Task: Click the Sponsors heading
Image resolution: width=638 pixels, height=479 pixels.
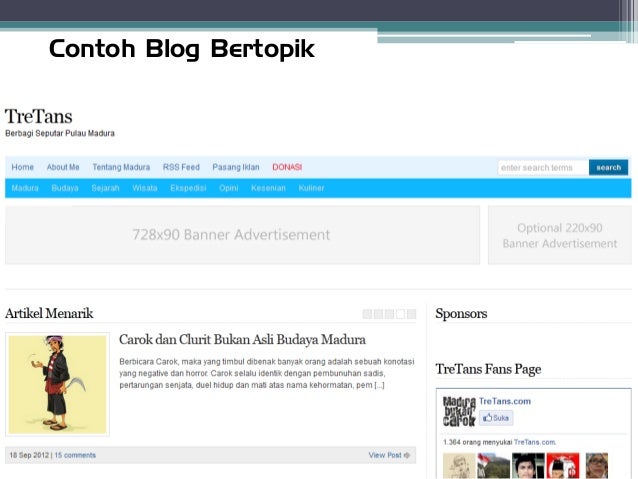Action: (x=461, y=313)
